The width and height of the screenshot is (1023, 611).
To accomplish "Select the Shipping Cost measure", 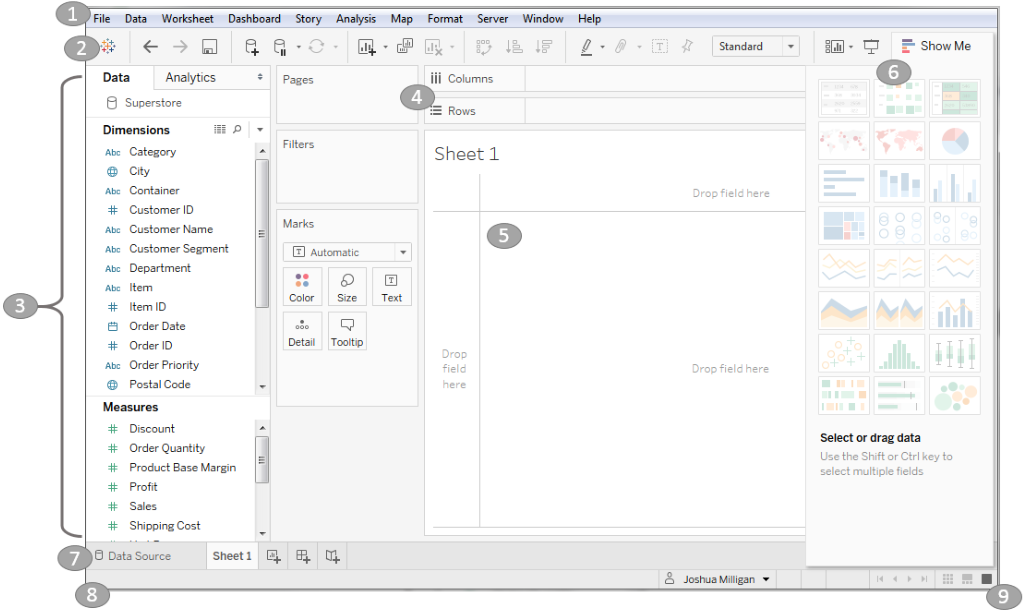I will 164,526.
